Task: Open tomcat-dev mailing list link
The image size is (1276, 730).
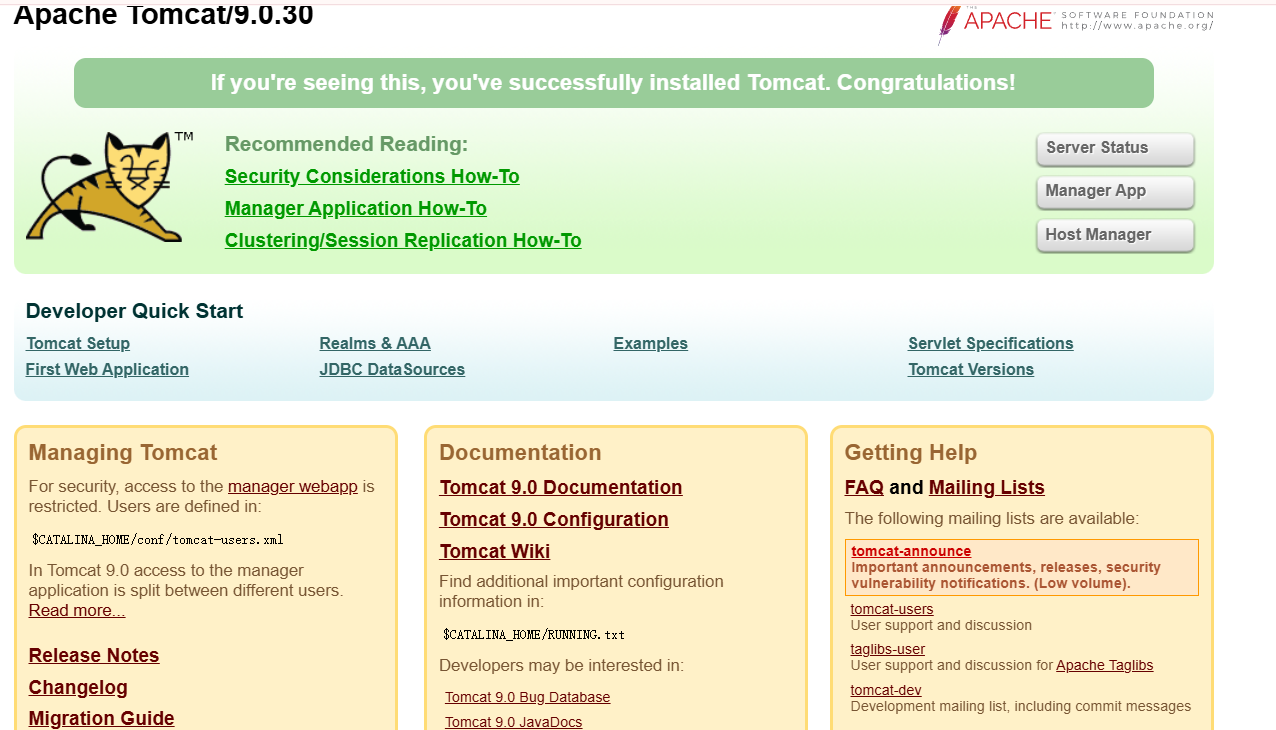Action: [x=886, y=690]
